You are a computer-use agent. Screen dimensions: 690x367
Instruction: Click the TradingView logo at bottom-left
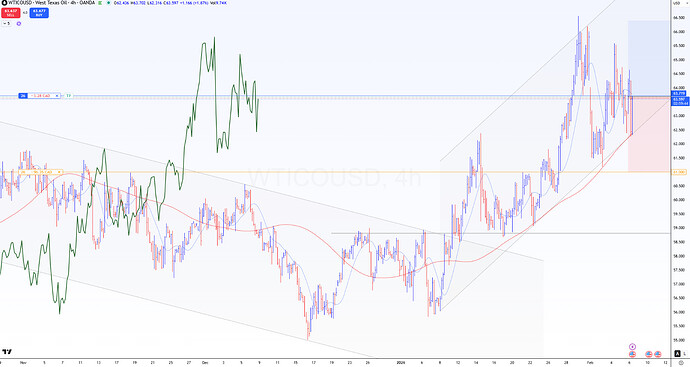click(7, 352)
